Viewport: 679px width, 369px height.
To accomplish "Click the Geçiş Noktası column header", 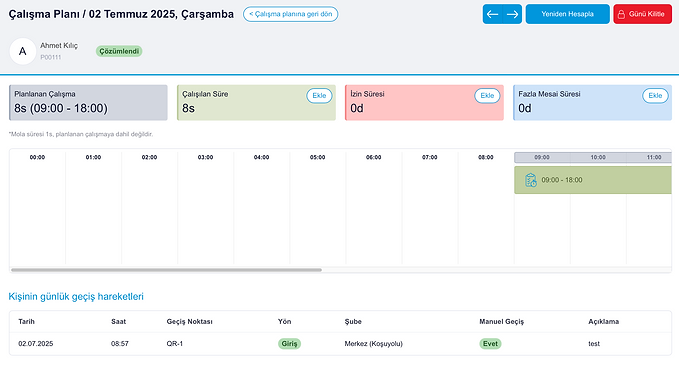I will (x=189, y=321).
